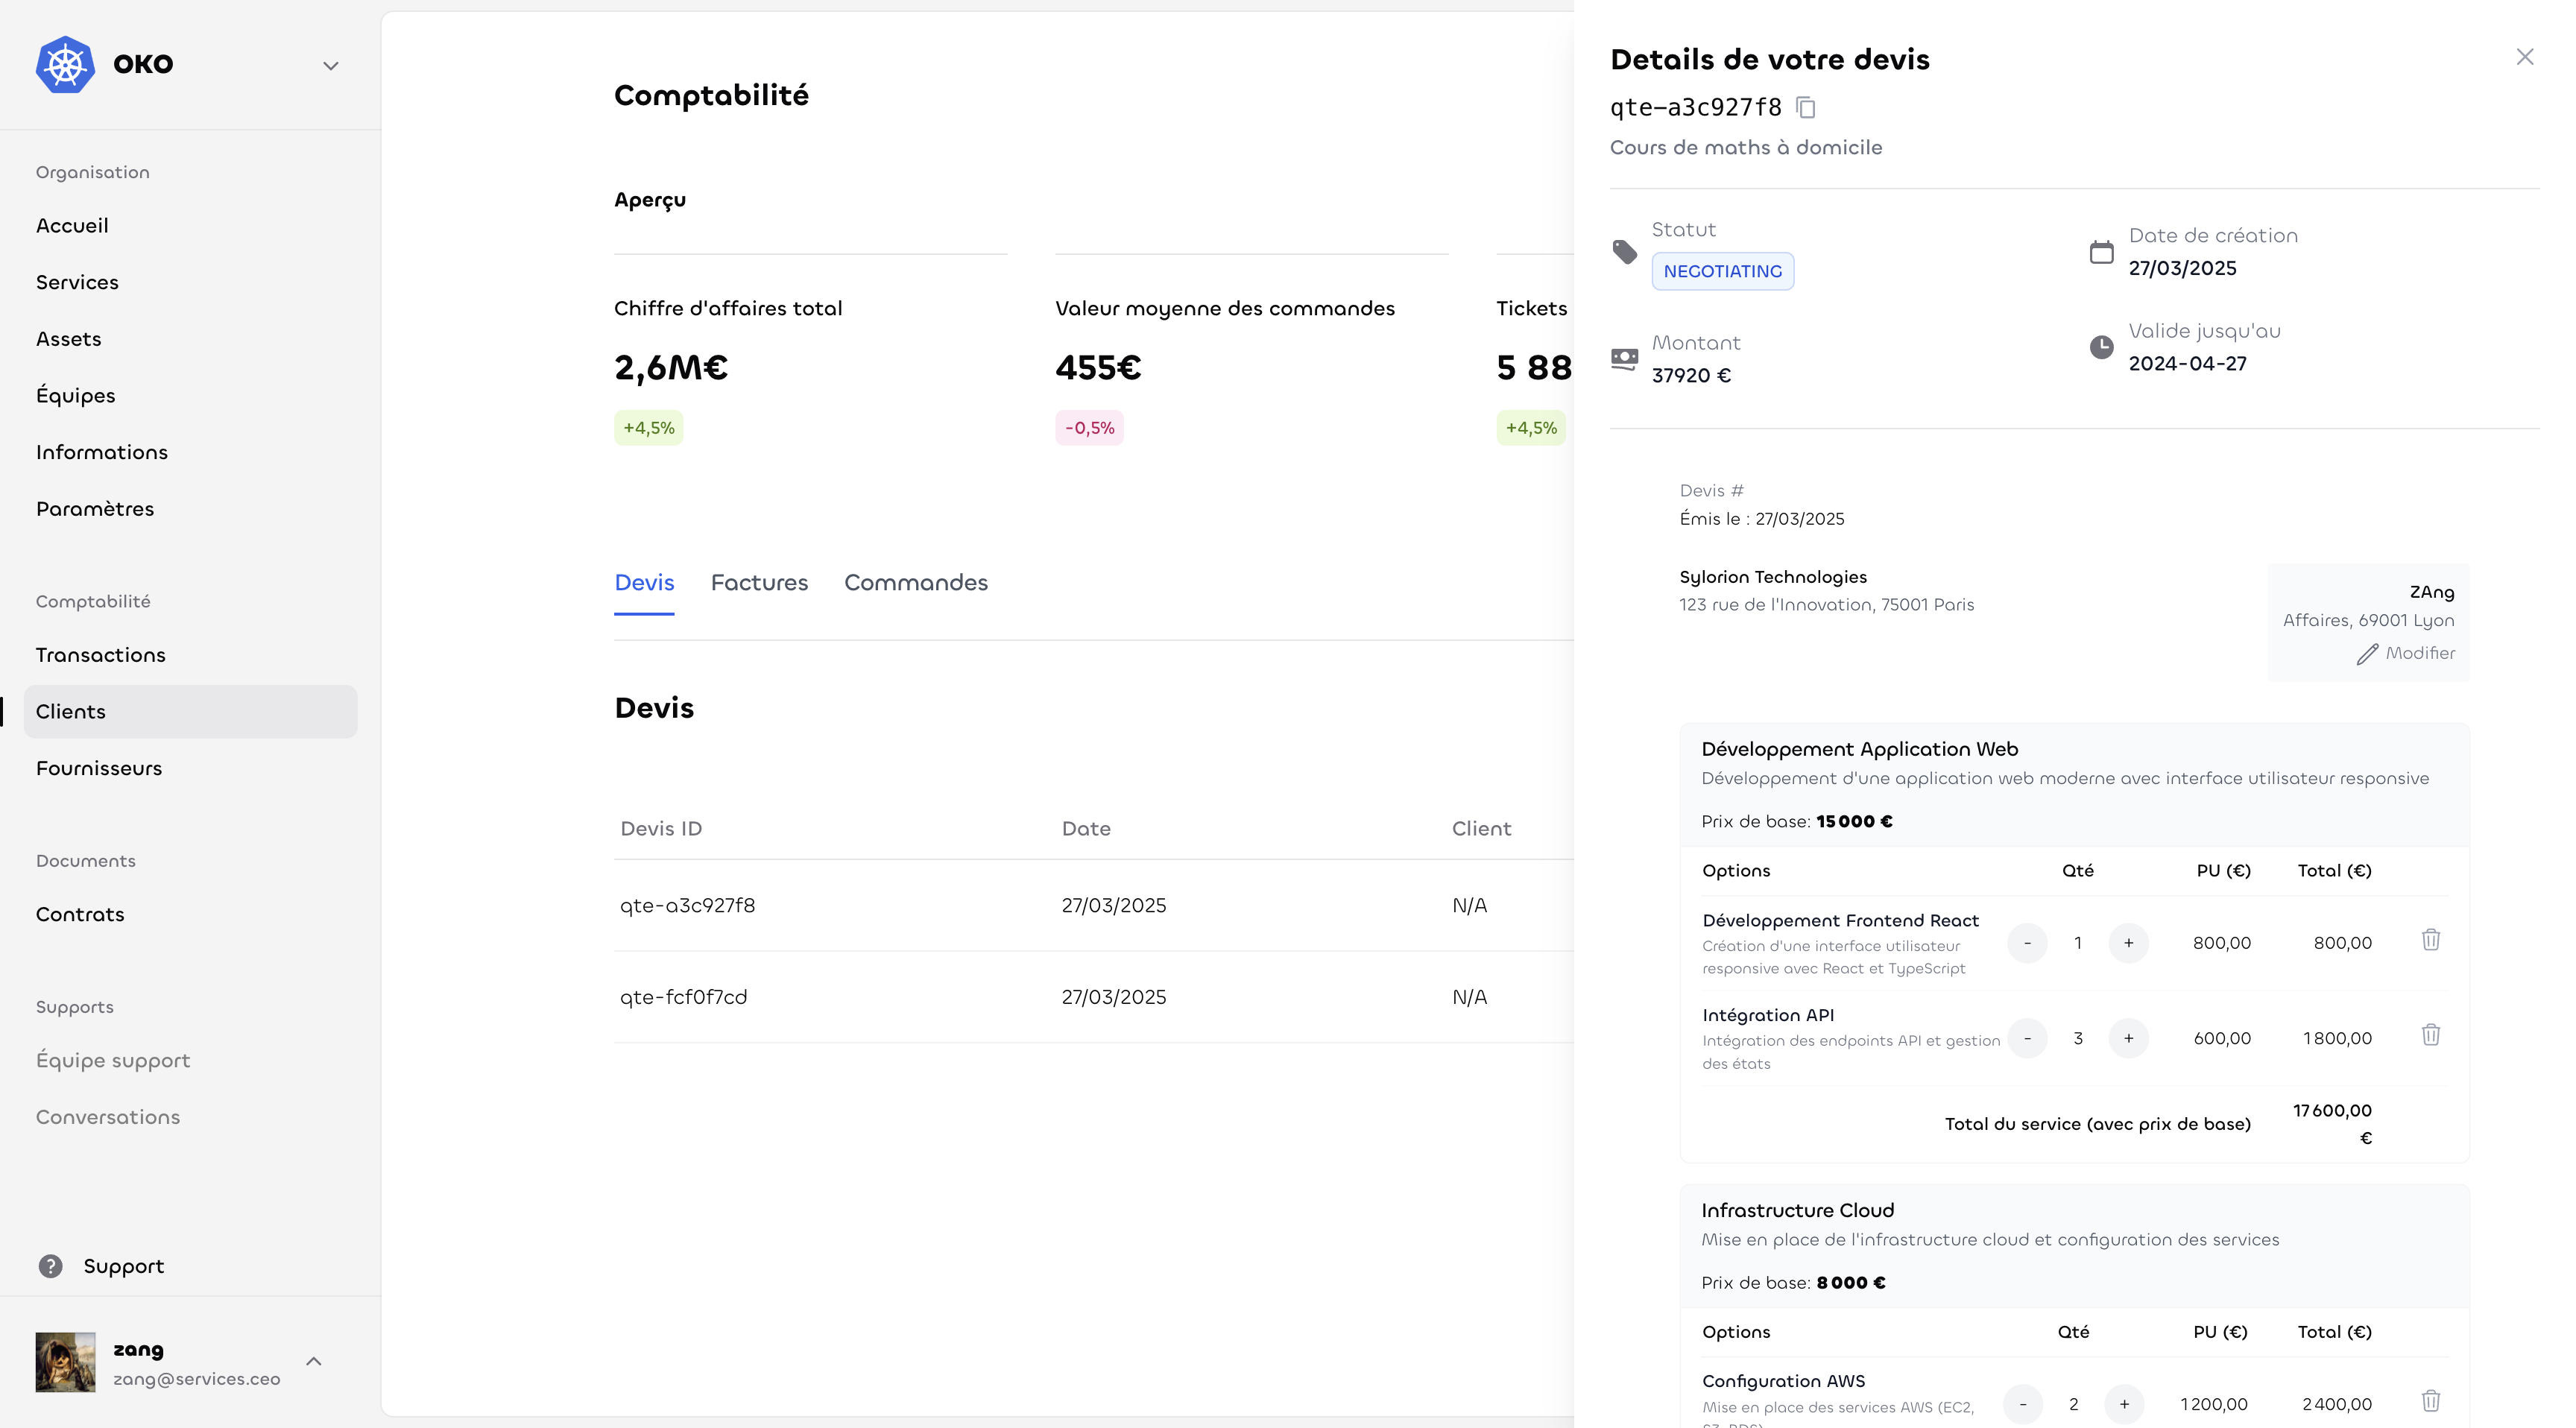Increase the Configuration AWS quantity
2576x1428 pixels.
coord(2124,1404)
